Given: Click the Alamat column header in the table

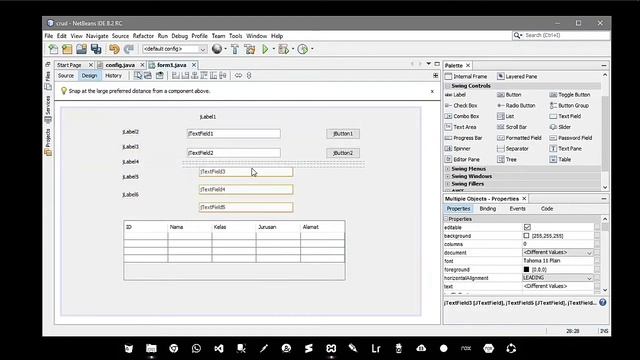Looking at the screenshot, I should pyautogui.click(x=322, y=227).
